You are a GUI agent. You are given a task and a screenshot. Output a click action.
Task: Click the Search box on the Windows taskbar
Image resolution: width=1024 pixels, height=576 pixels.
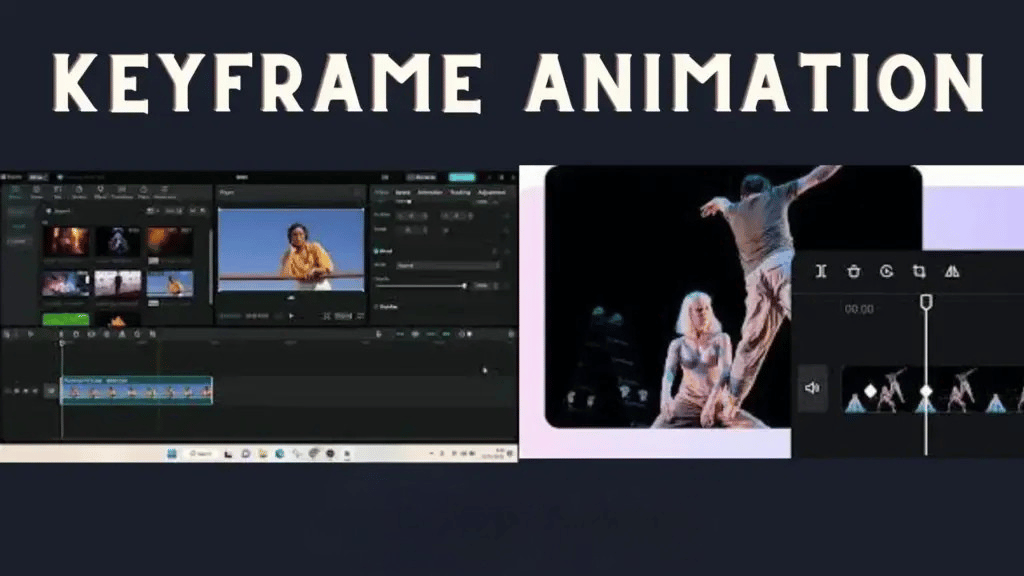pyautogui.click(x=200, y=454)
